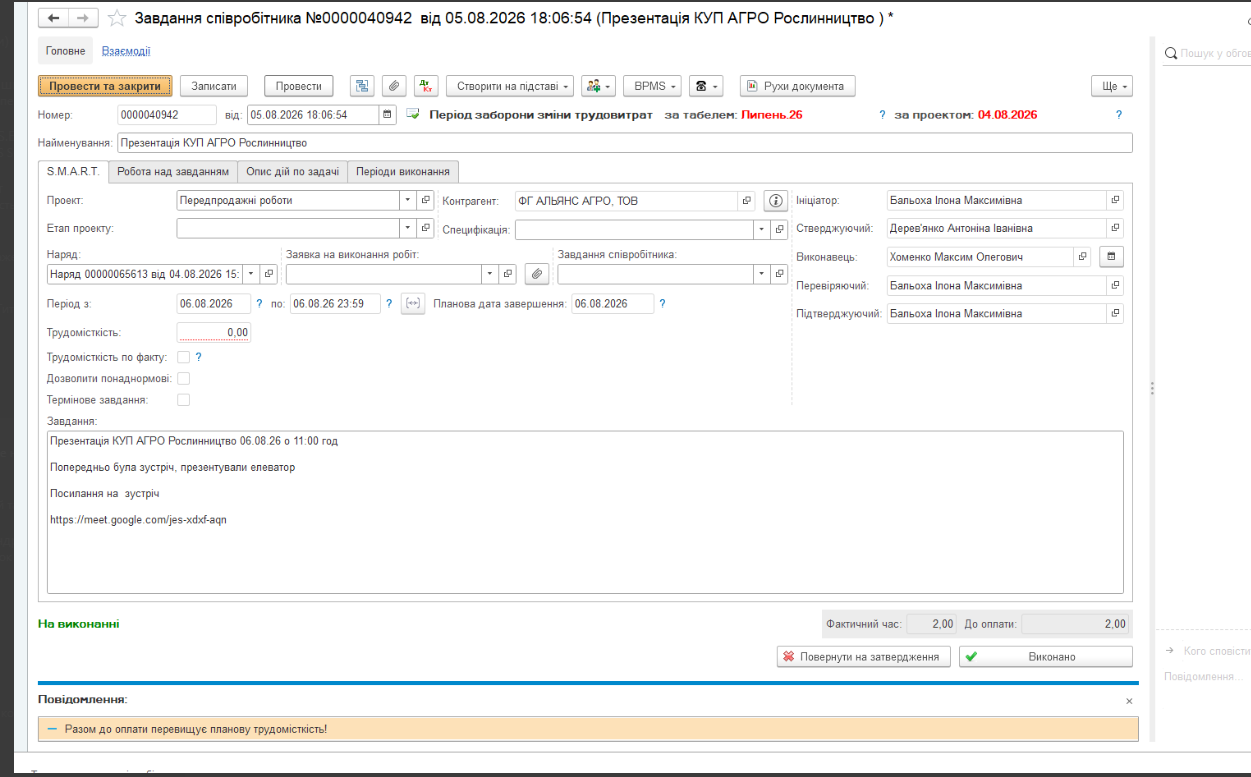The width and height of the screenshot is (1251, 777).
Task: Toggle Дозволити понаднормові checkbox
Action: click(x=183, y=378)
